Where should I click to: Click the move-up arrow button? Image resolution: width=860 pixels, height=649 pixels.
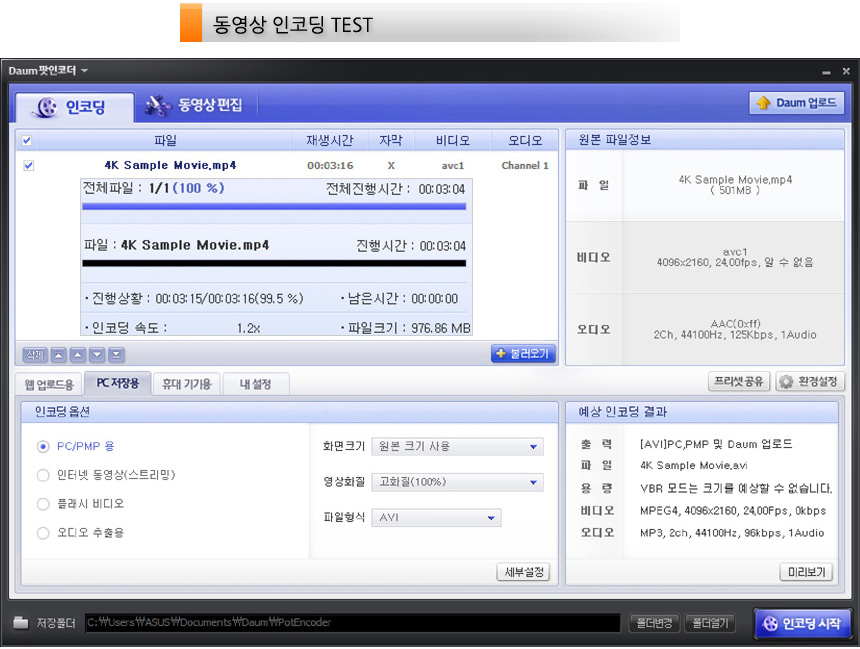pyautogui.click(x=77, y=354)
